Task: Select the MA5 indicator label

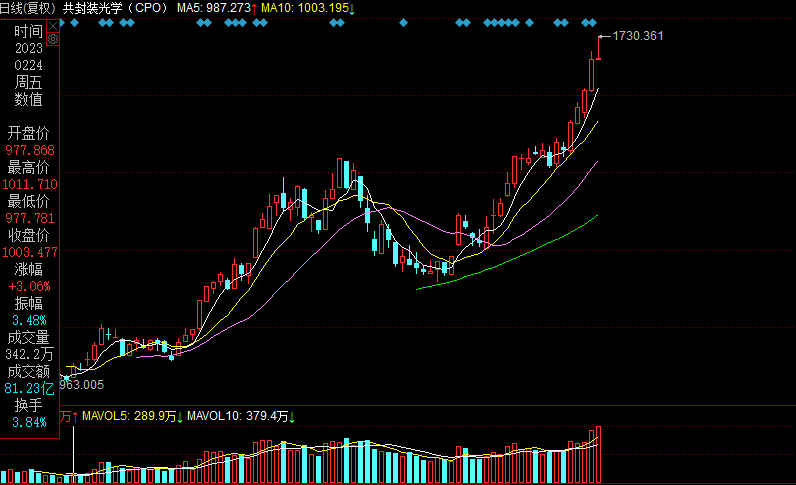Action: tap(215, 7)
